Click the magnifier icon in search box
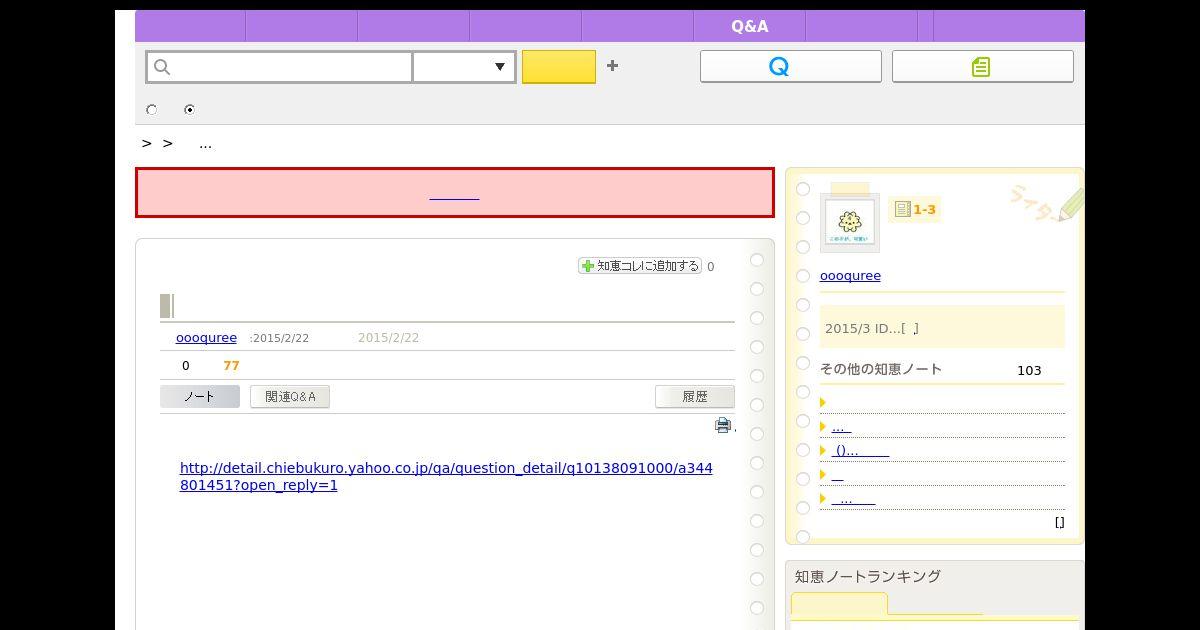The width and height of the screenshot is (1200, 630). tap(163, 67)
